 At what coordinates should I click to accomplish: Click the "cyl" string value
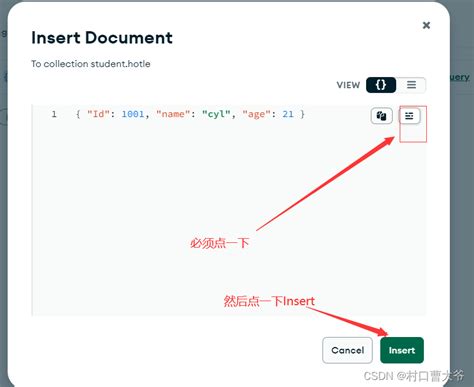tap(216, 114)
